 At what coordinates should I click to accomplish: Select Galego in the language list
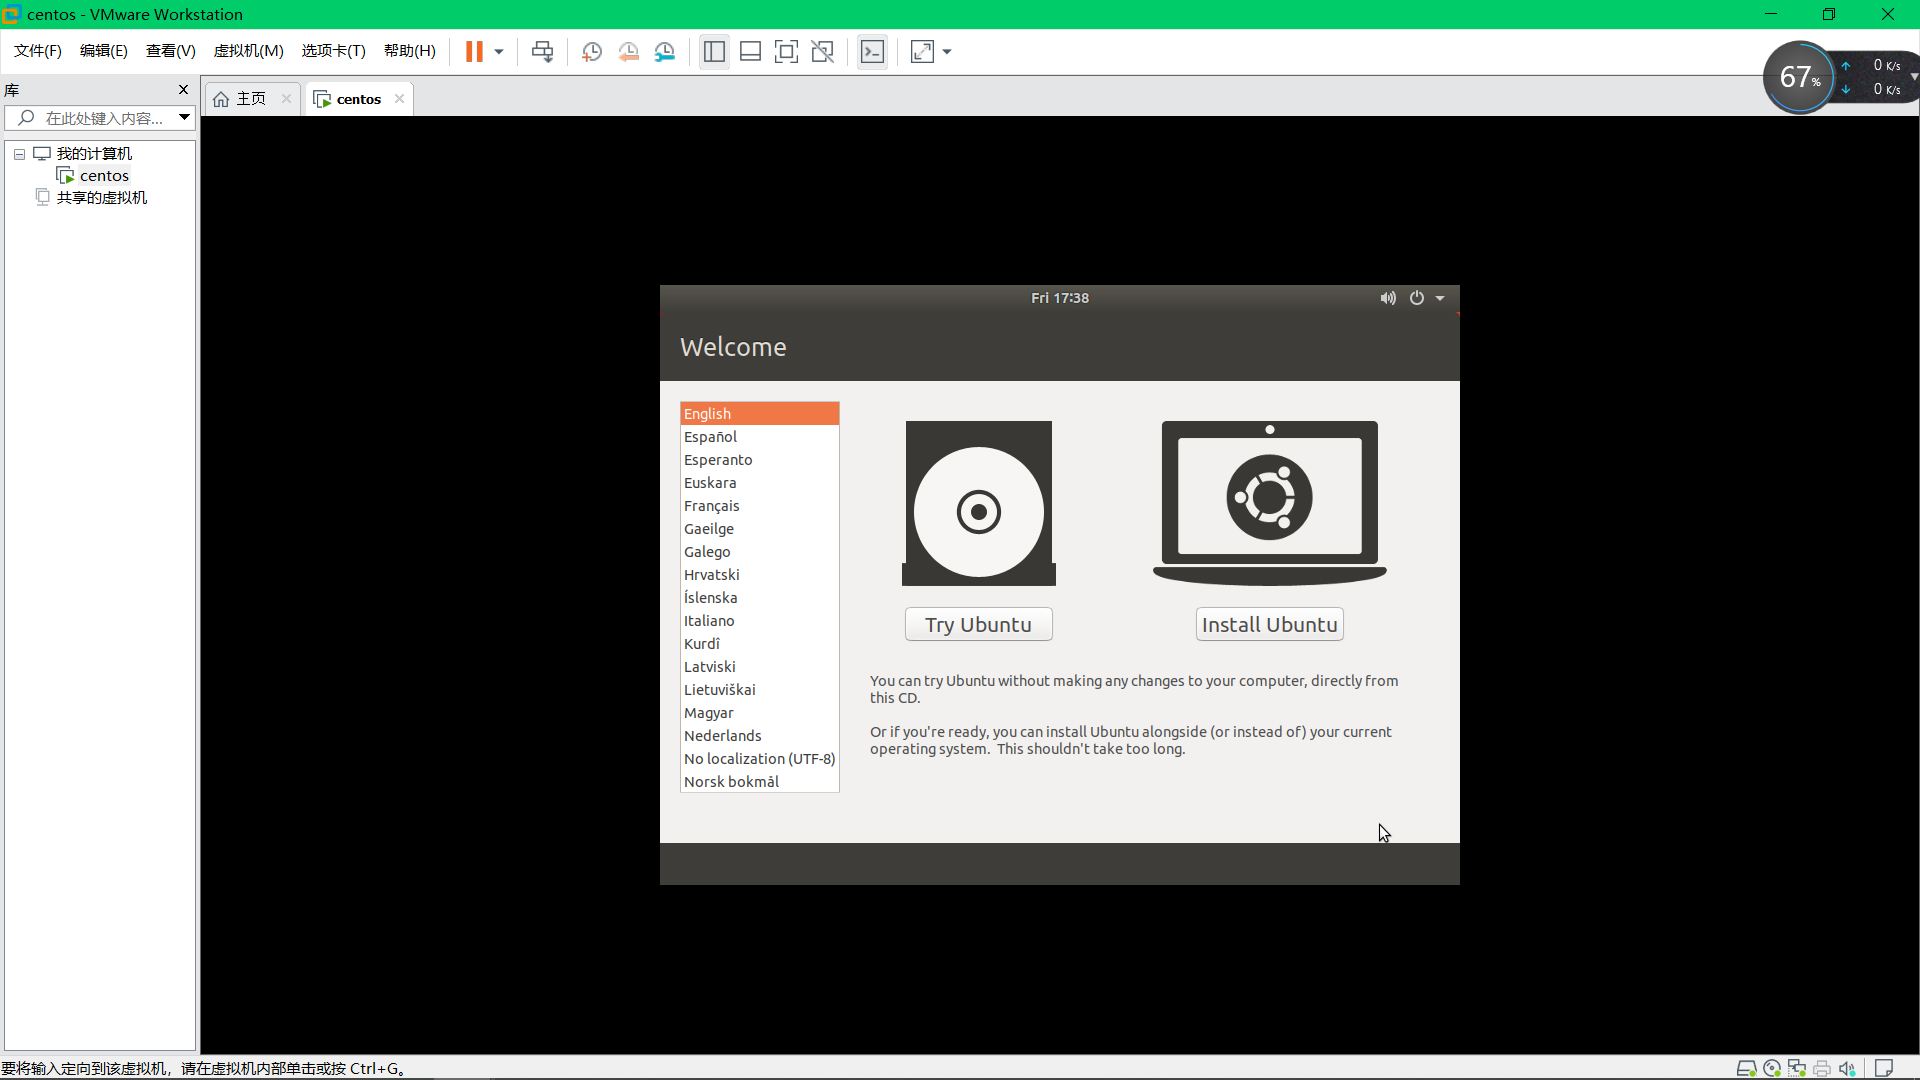(759, 552)
